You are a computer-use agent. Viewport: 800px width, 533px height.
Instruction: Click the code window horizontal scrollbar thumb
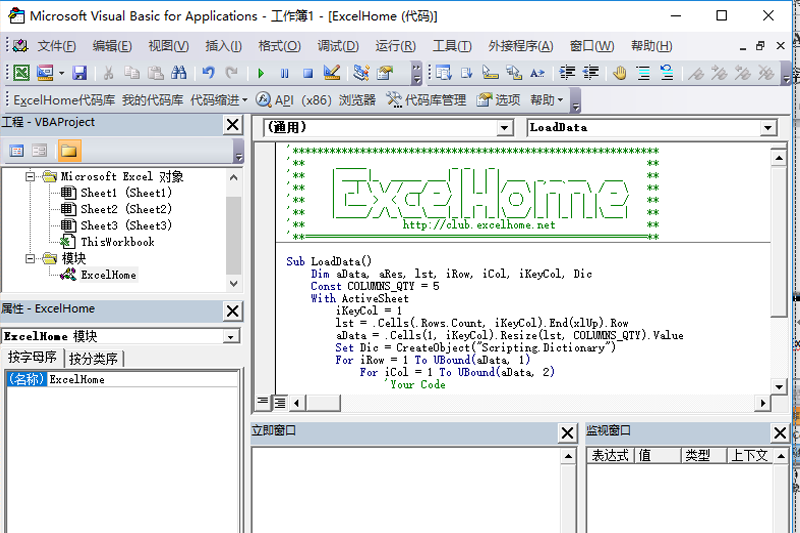pyautogui.click(x=322, y=403)
